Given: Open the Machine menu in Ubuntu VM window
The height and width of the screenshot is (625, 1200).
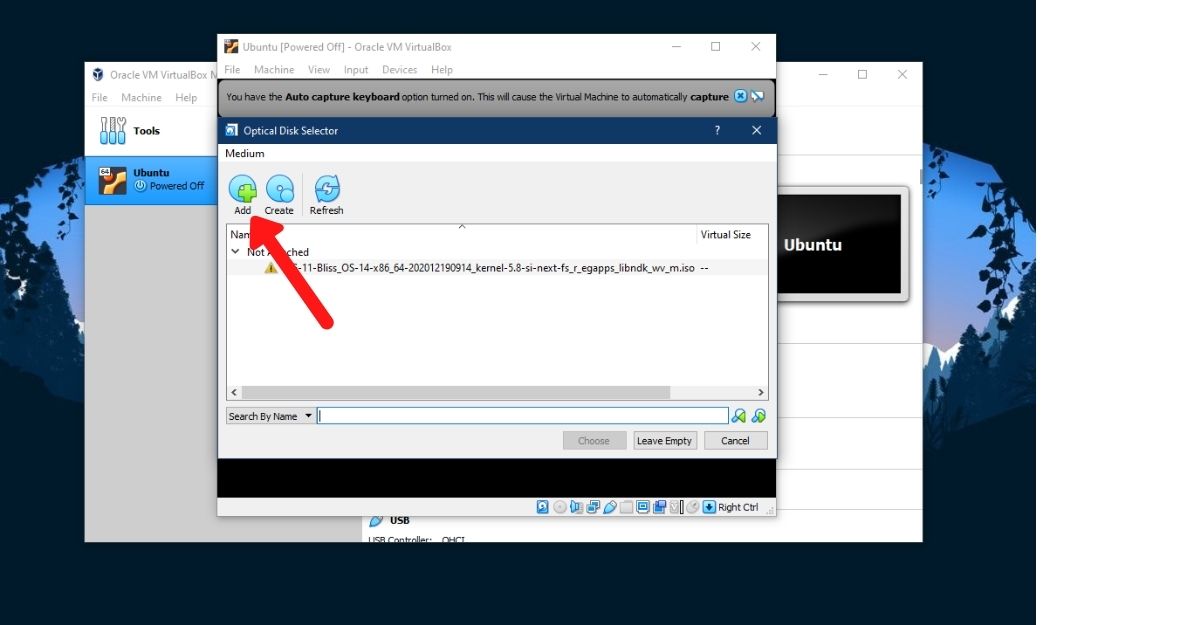Looking at the screenshot, I should point(274,70).
